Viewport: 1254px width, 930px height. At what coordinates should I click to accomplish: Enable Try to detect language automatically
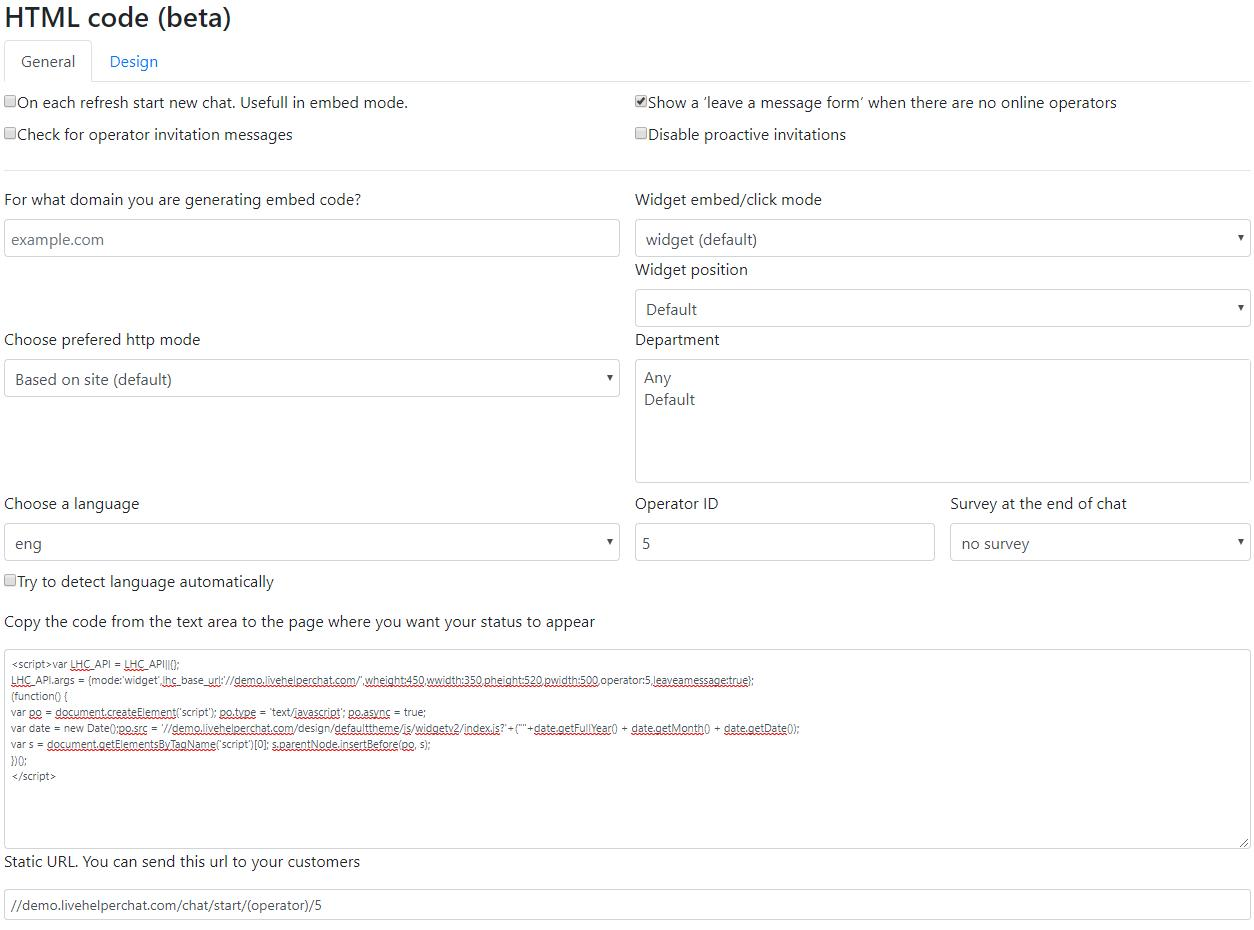[x=10, y=580]
